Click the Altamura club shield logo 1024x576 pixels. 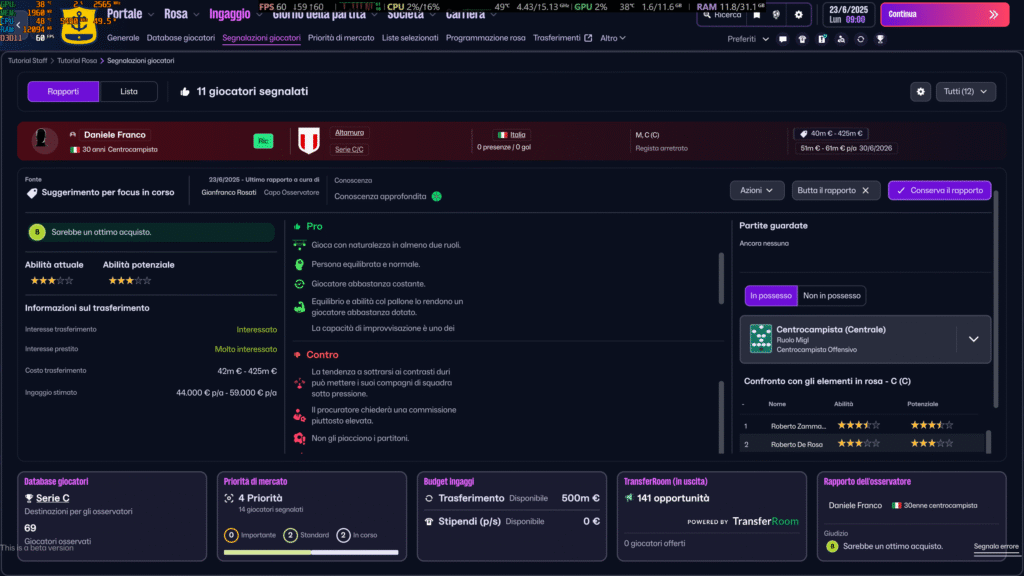click(x=308, y=141)
